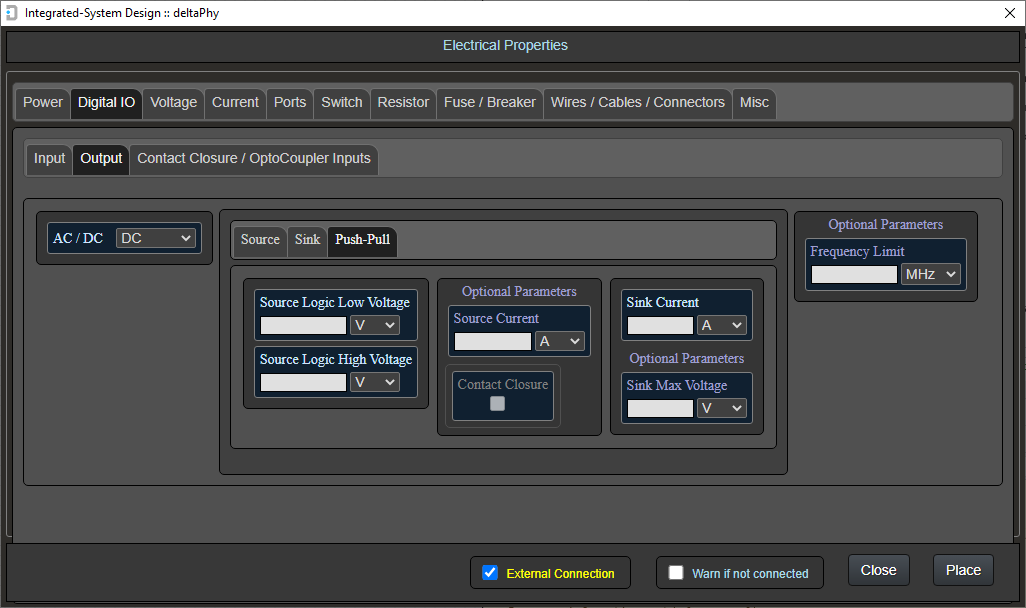Open Source Logic Low Voltage unit dropdown

[374, 325]
